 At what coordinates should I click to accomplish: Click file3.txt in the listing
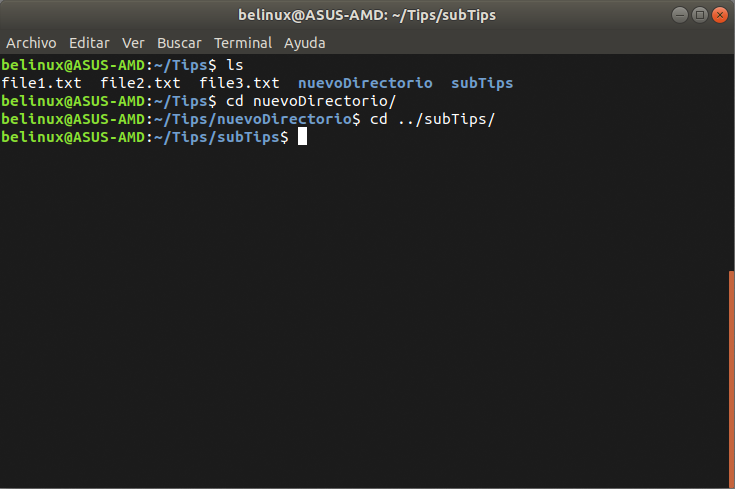(239, 83)
